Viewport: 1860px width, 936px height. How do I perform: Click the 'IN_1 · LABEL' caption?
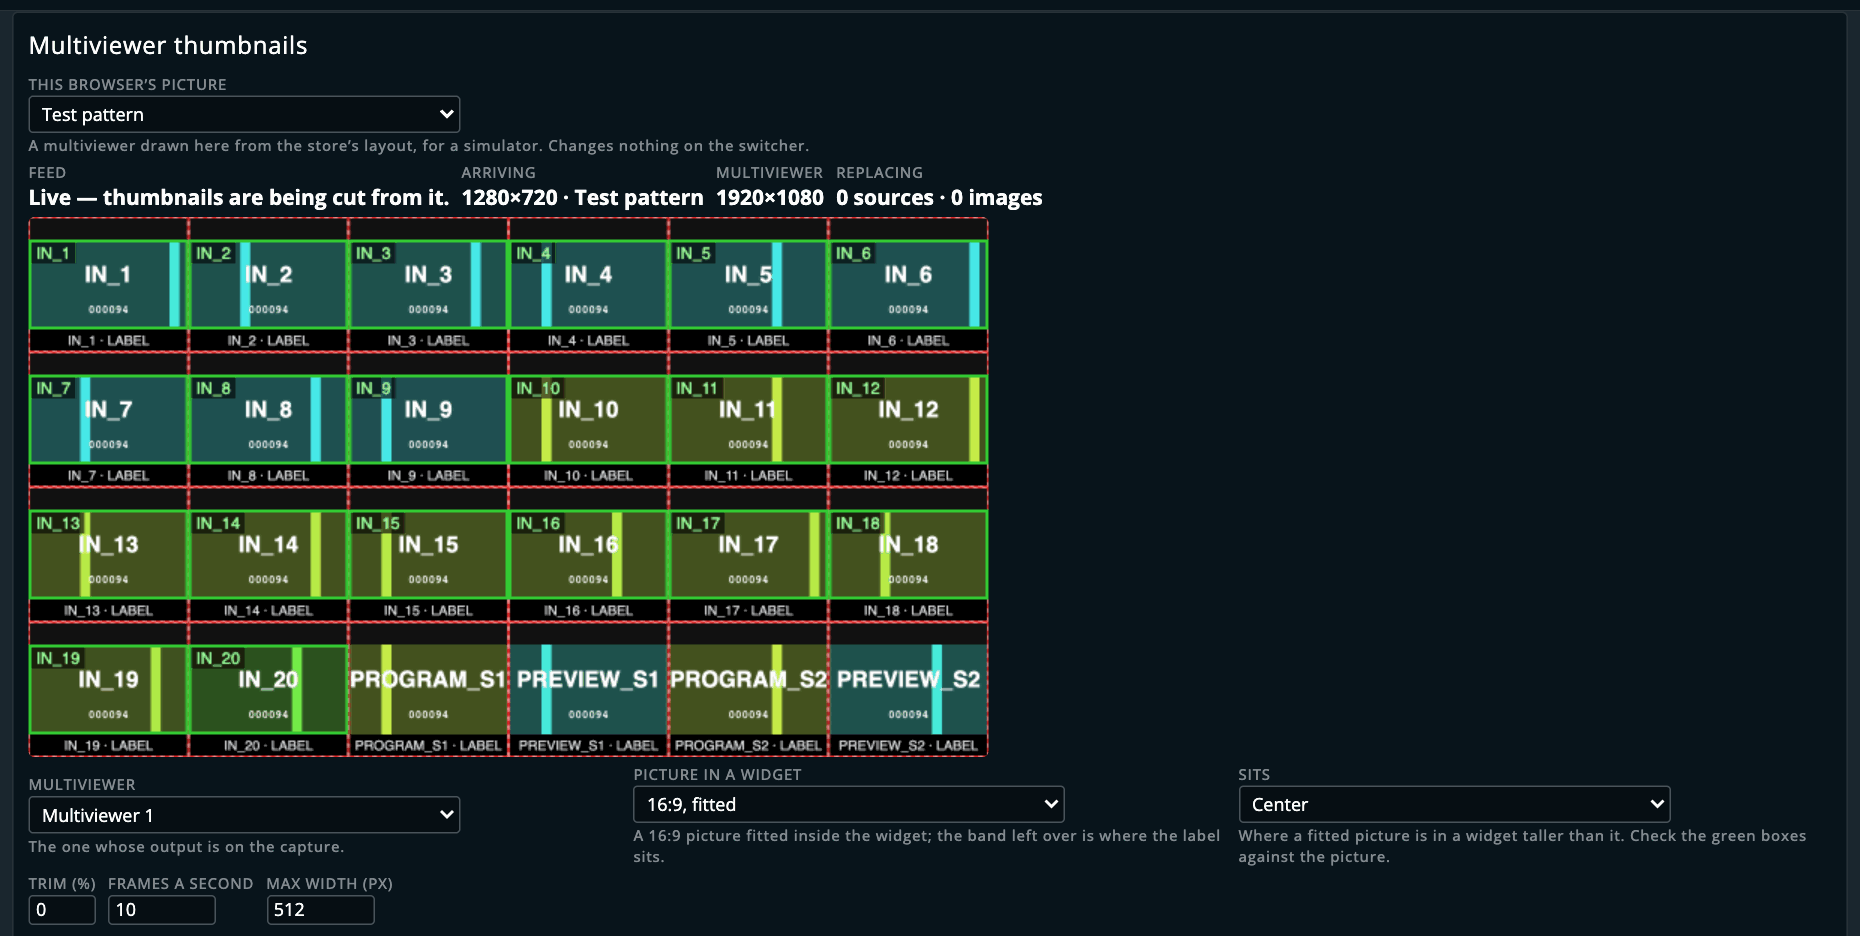click(108, 341)
